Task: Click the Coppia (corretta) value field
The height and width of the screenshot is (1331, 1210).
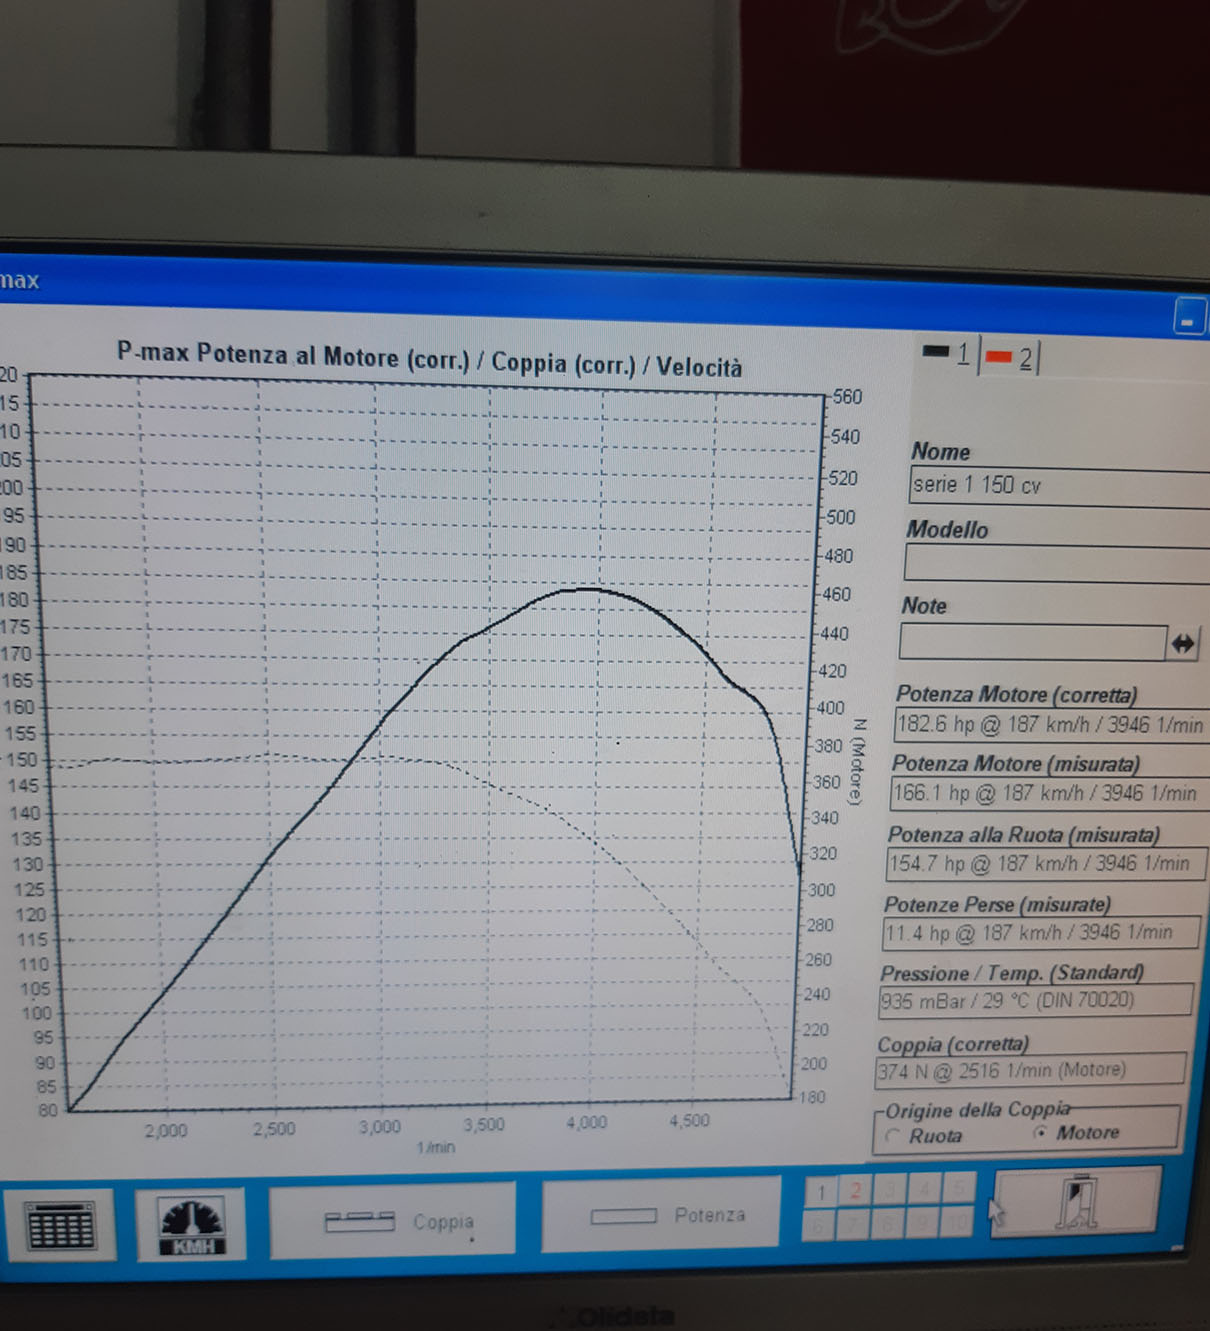Action: 1028,1071
